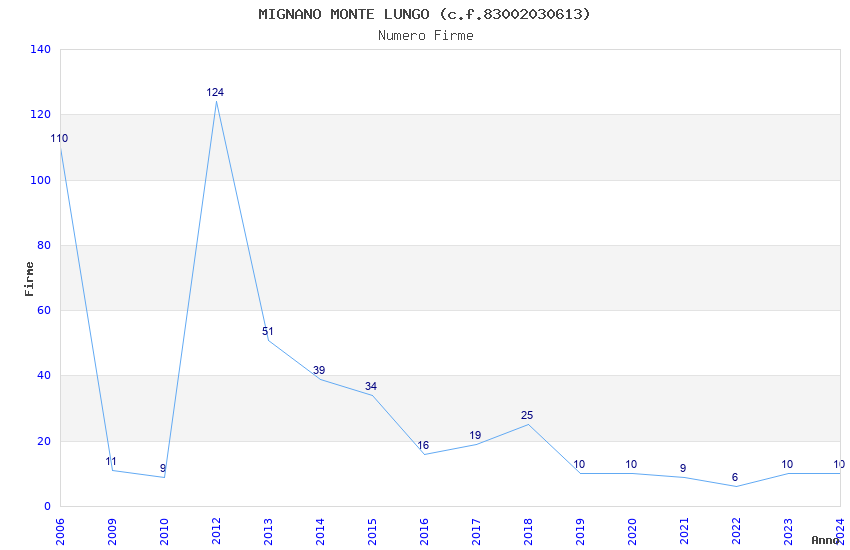Screen dimensions: 850x550
Task: Click the x-axis year 2022
Action: pyautogui.click(x=736, y=531)
